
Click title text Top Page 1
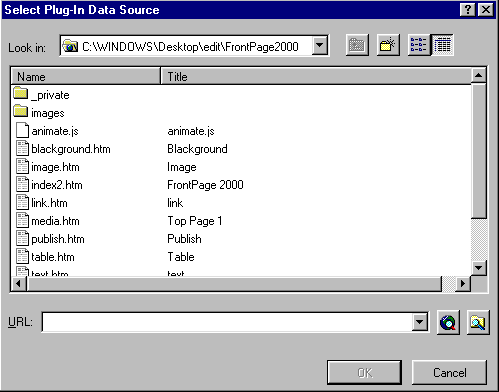(x=195, y=221)
